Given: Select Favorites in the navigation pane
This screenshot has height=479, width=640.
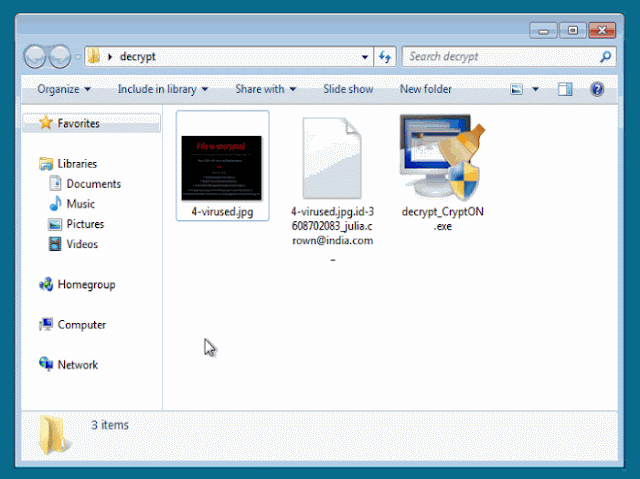Looking at the screenshot, I should [x=91, y=123].
